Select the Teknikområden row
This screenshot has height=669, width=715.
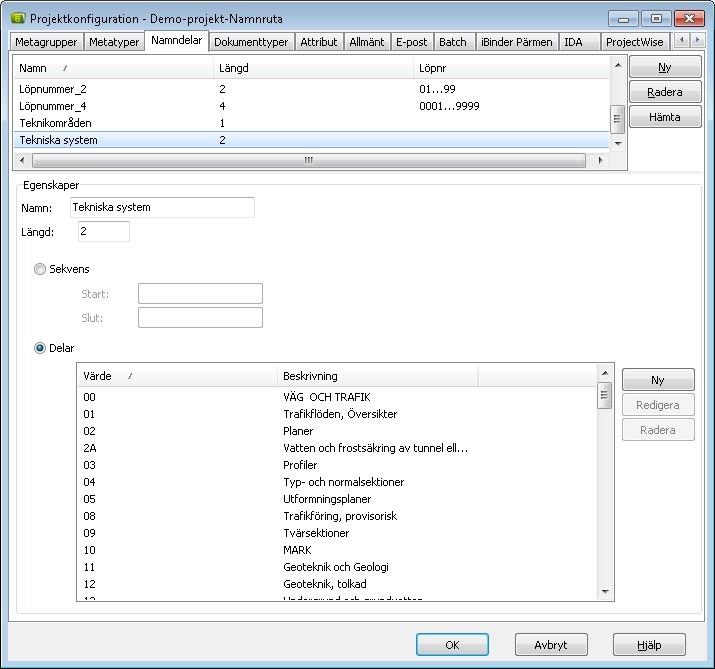coord(311,123)
